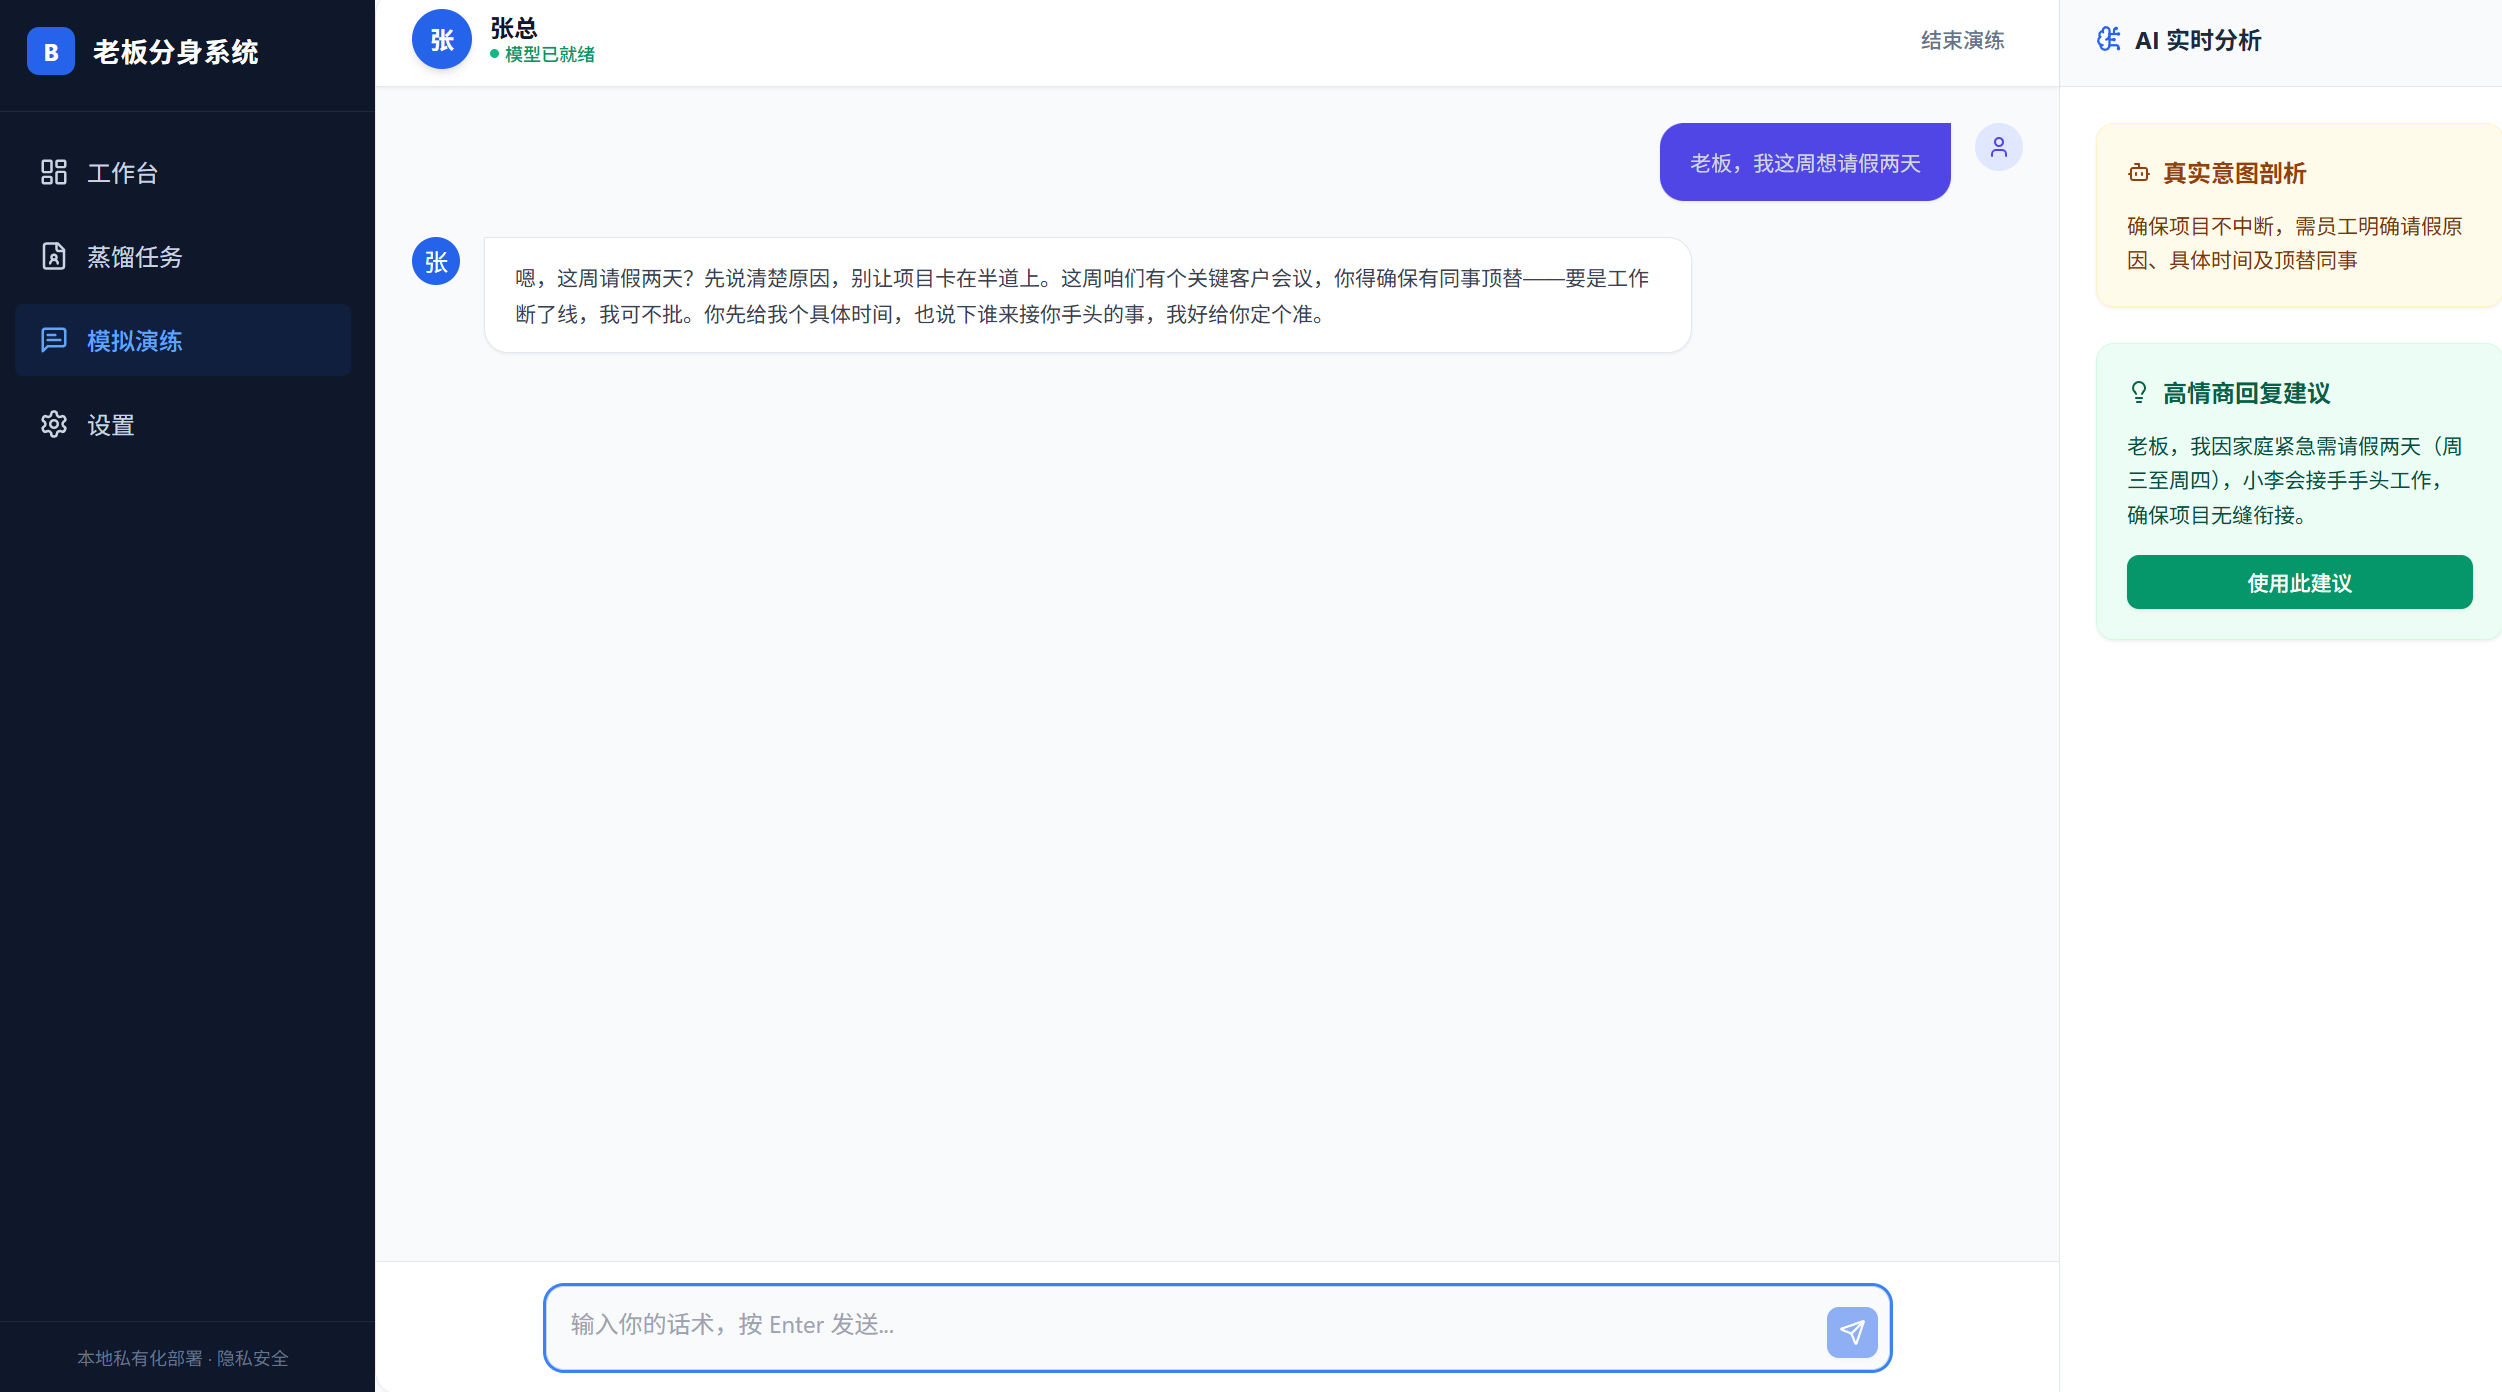Open the 工作台 menu item
The width and height of the screenshot is (2502, 1392).
[x=122, y=172]
